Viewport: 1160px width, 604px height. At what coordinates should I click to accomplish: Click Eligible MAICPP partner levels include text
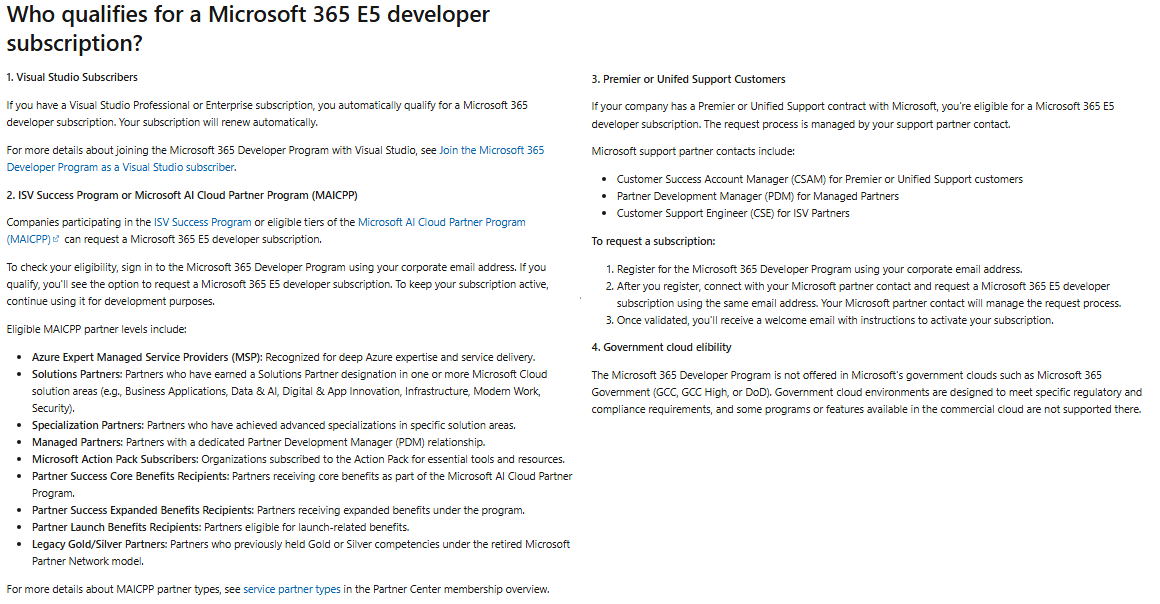[96, 329]
